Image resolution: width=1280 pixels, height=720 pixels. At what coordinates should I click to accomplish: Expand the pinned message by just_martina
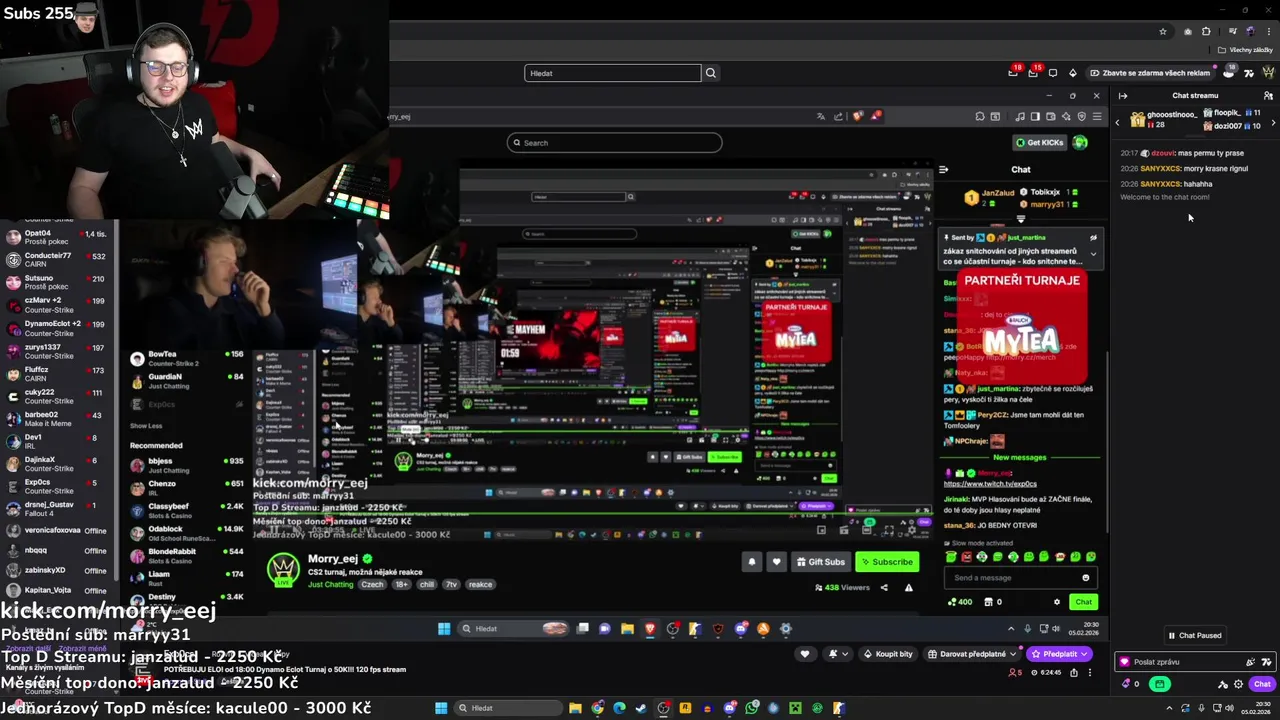click(1093, 254)
